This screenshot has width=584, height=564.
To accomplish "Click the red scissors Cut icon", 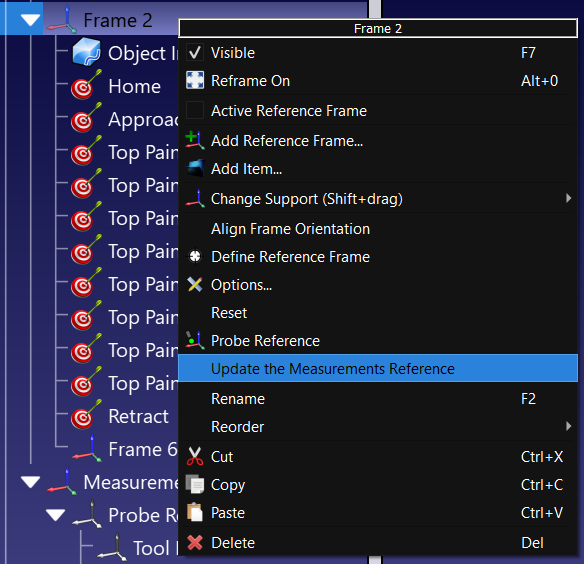I will (x=195, y=457).
